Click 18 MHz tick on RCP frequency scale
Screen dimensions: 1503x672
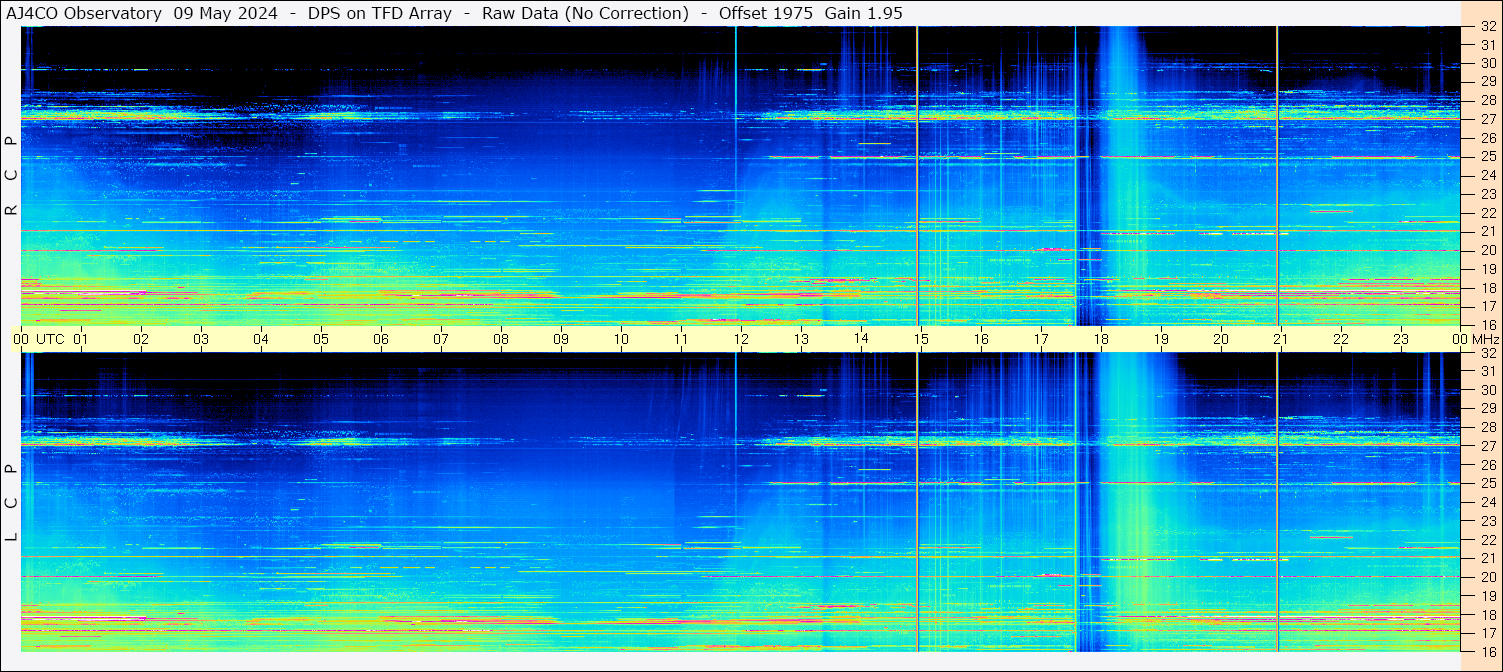[x=1488, y=287]
